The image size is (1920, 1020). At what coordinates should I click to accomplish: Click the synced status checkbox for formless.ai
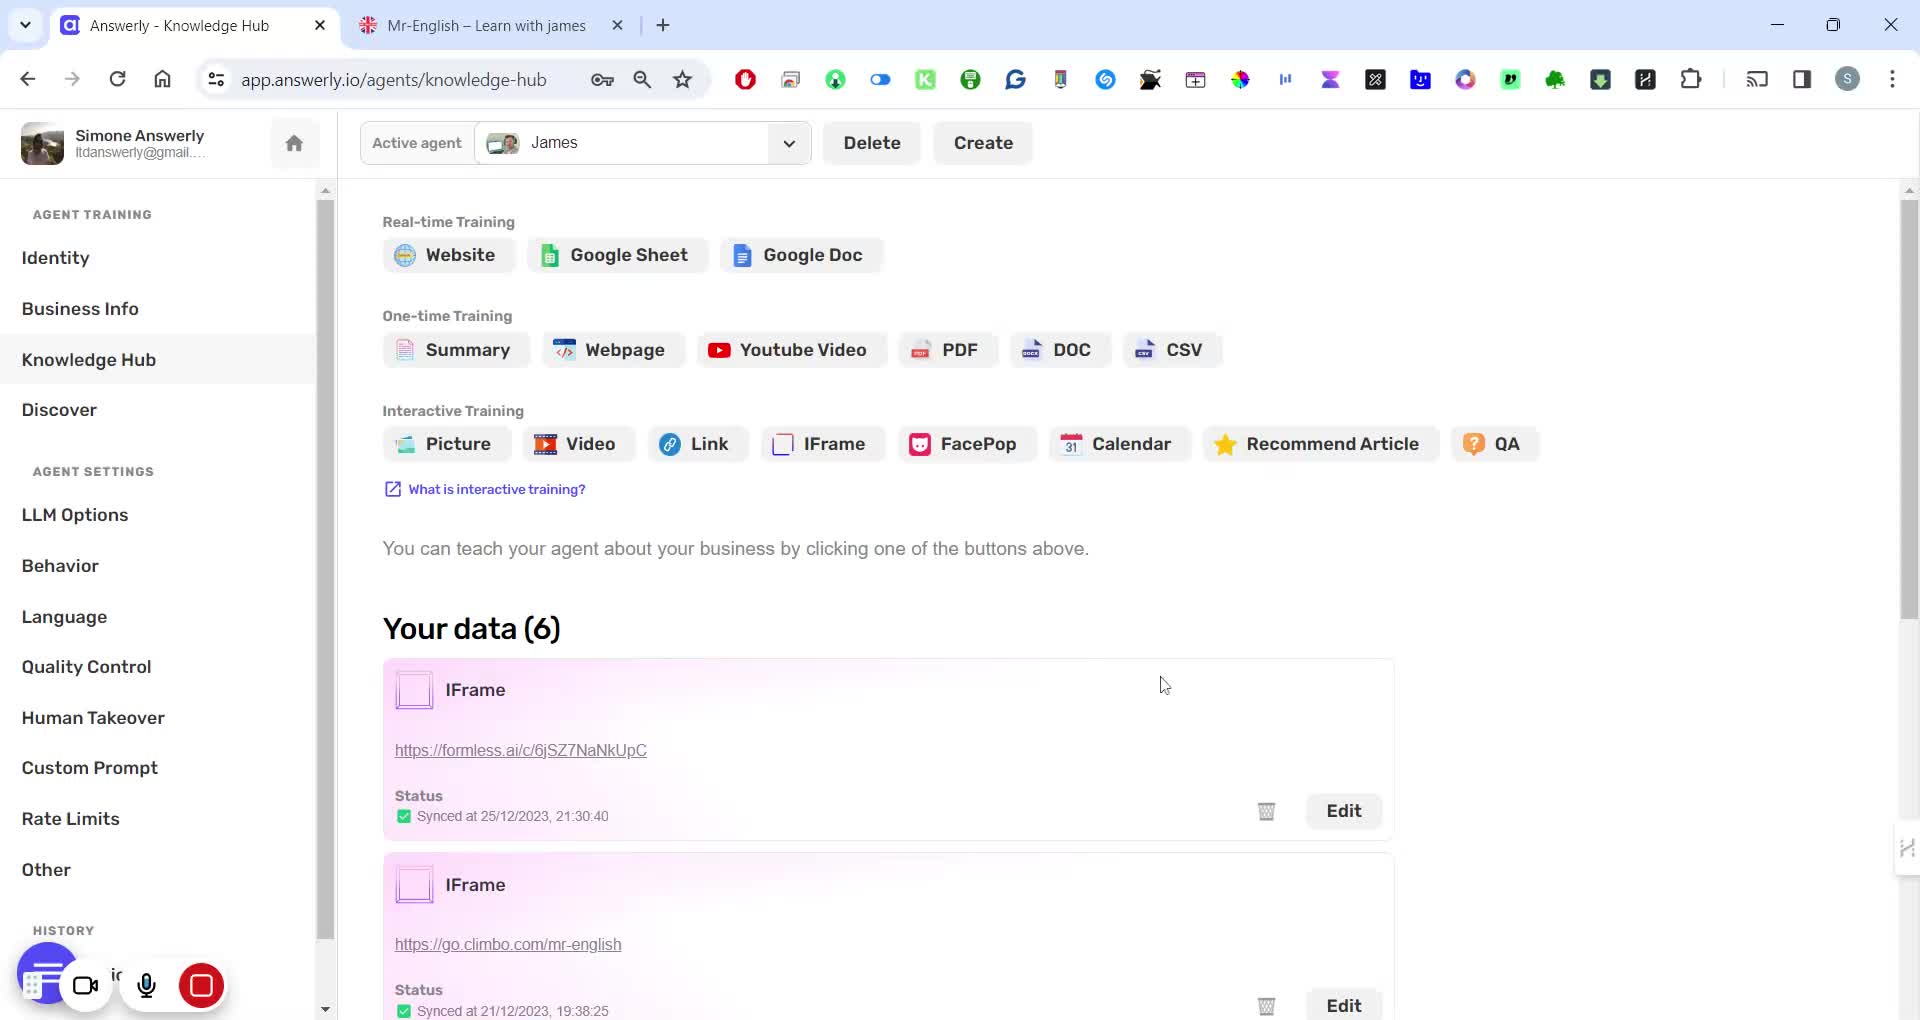pos(404,817)
